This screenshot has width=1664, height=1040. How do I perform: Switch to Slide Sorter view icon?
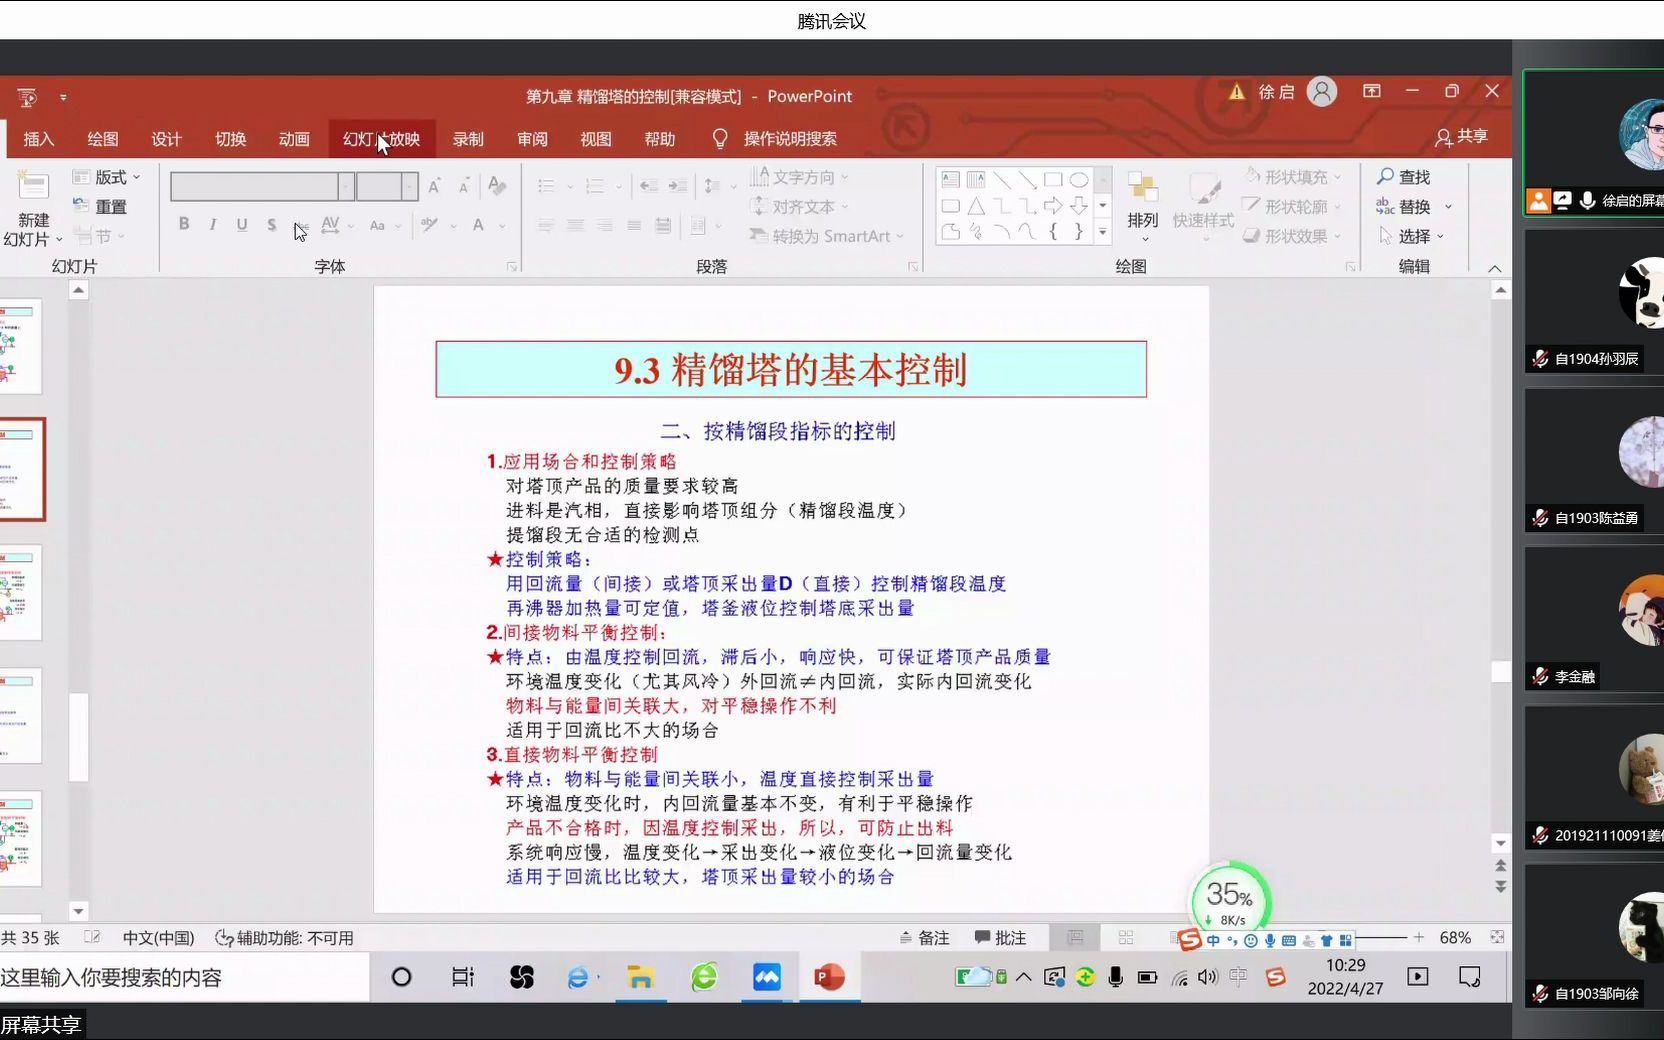[1126, 938]
